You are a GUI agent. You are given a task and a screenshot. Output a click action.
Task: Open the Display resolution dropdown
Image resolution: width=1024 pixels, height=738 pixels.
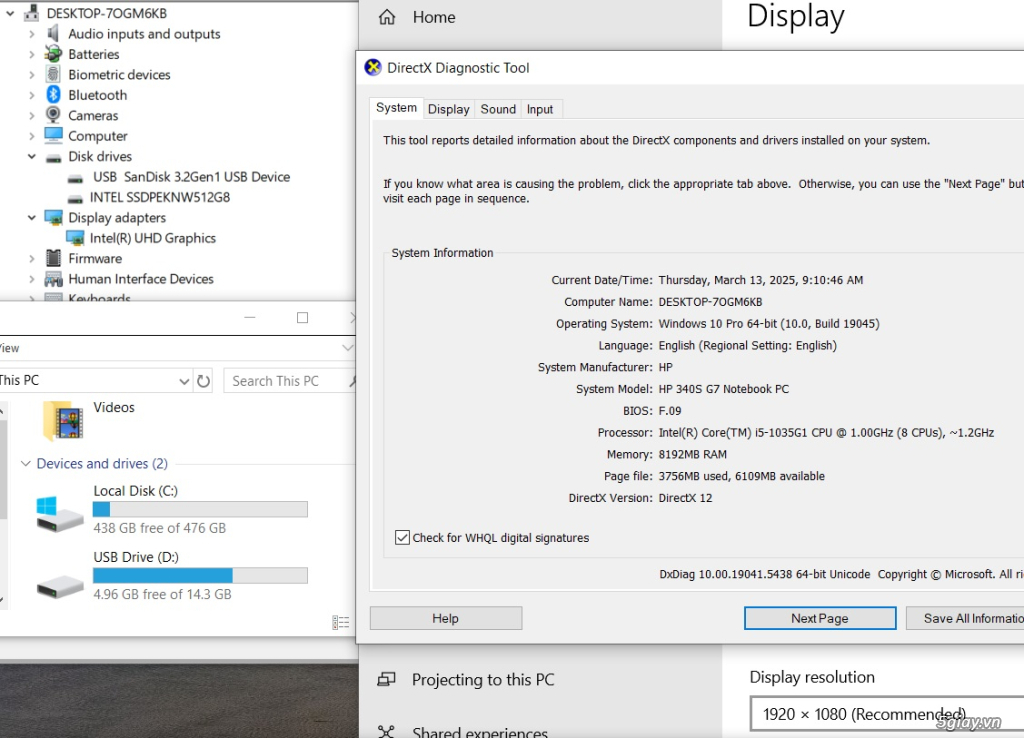tap(887, 714)
